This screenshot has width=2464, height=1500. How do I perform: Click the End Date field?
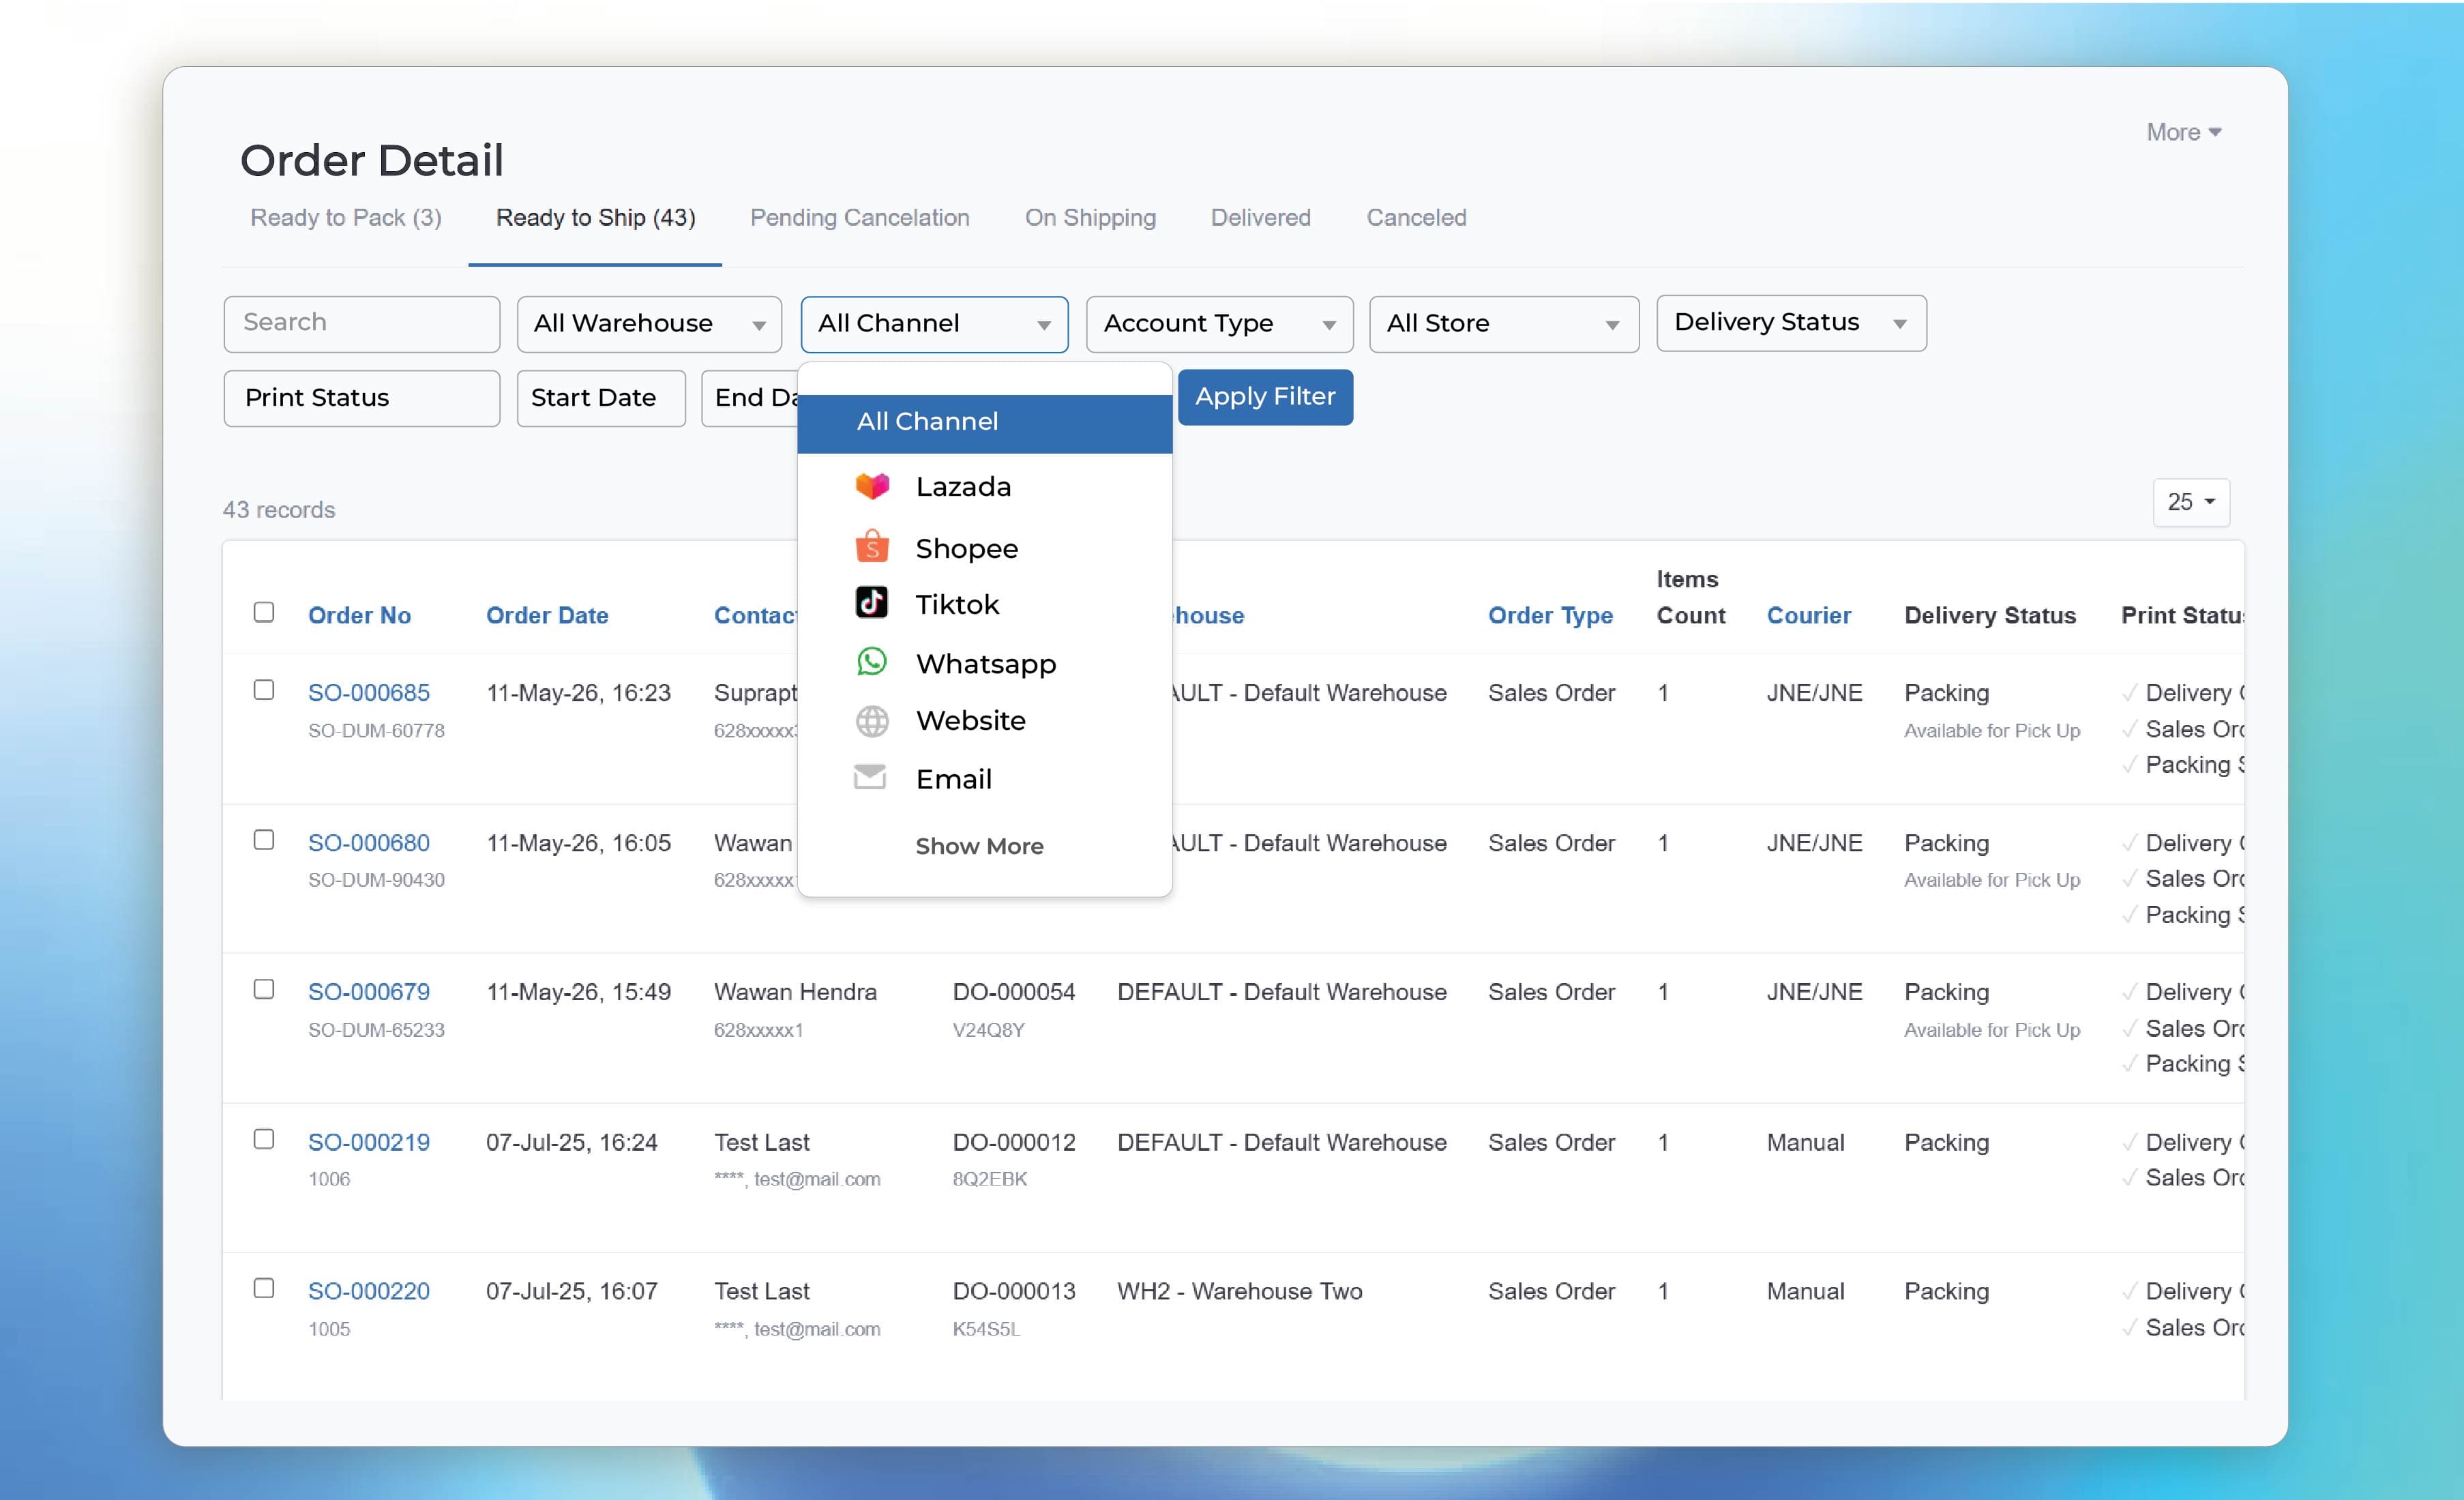click(x=750, y=398)
